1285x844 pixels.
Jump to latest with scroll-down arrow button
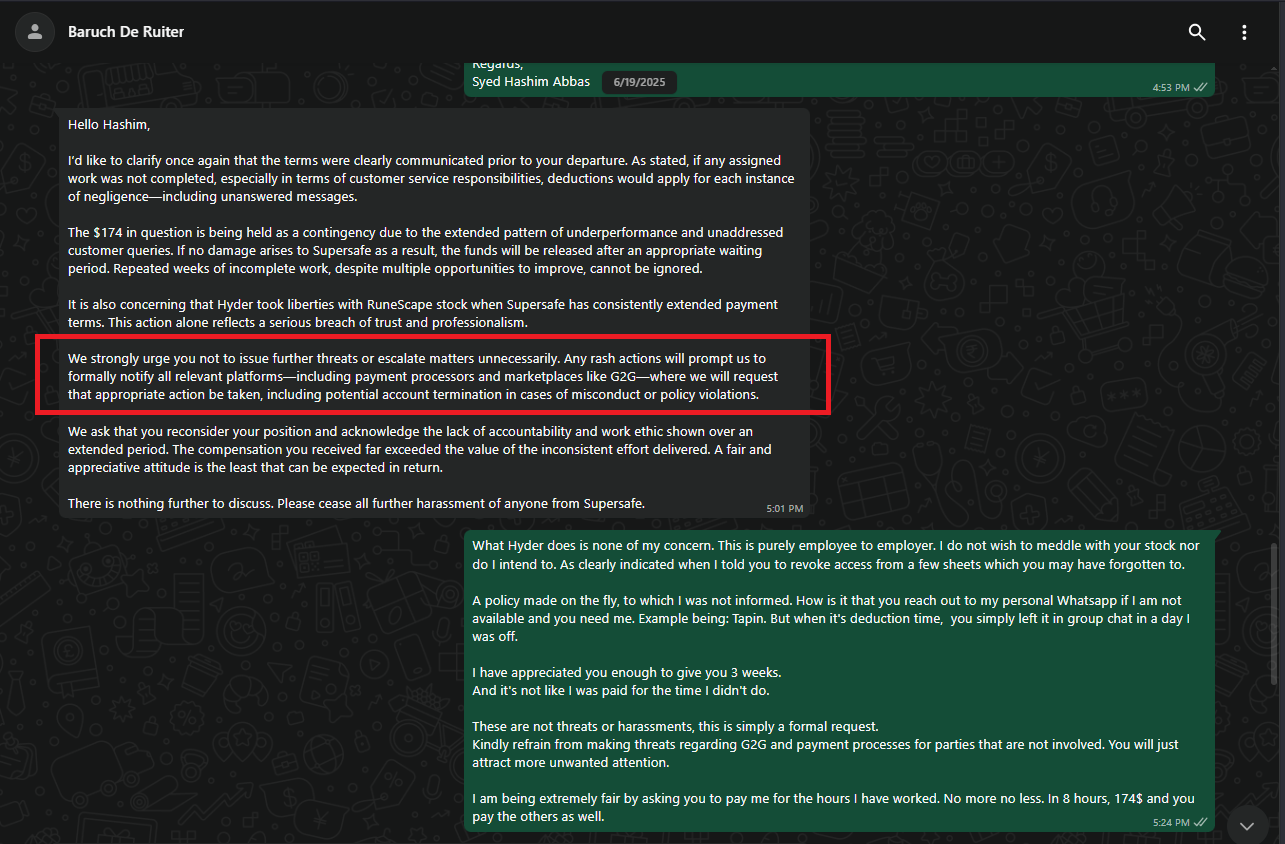[x=1246, y=826]
